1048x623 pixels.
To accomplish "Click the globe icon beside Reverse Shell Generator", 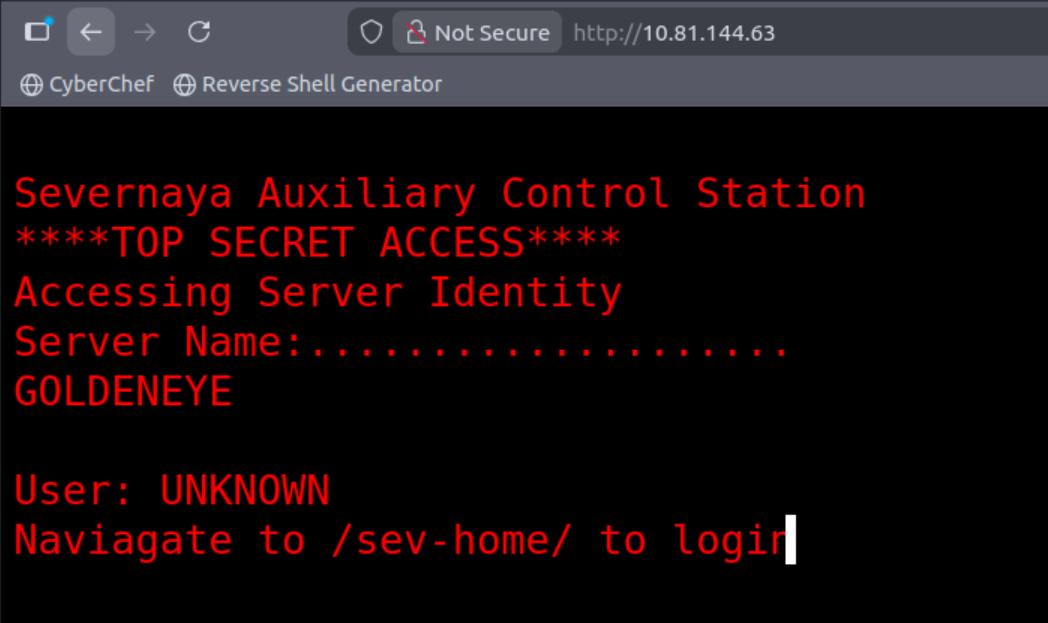I will pos(184,85).
